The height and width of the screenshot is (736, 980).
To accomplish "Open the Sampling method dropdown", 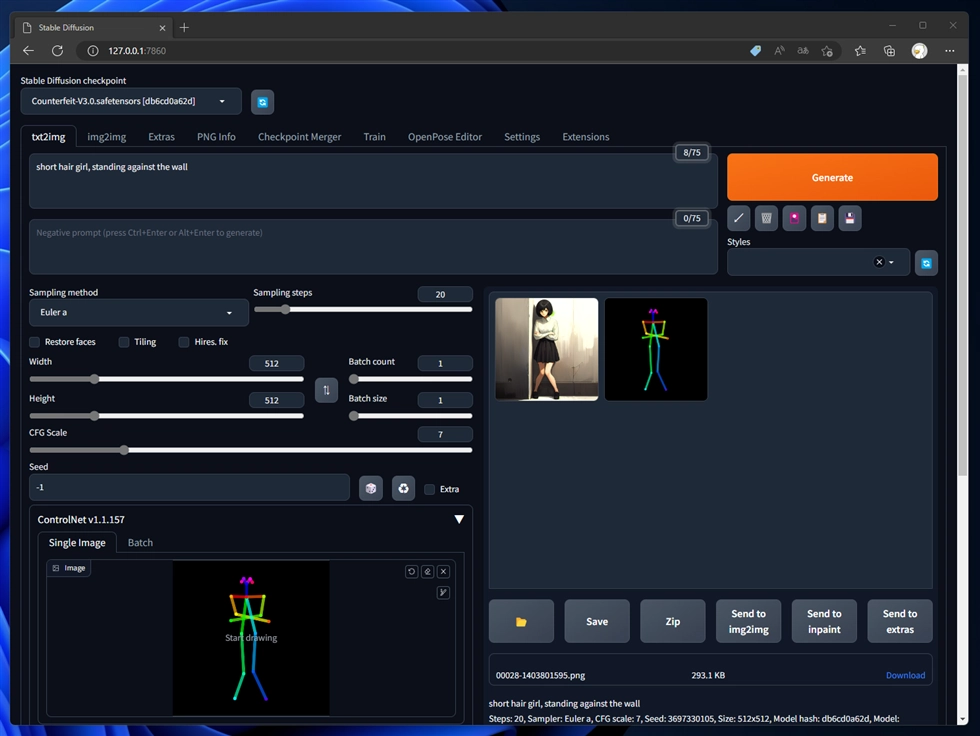I will tap(138, 312).
